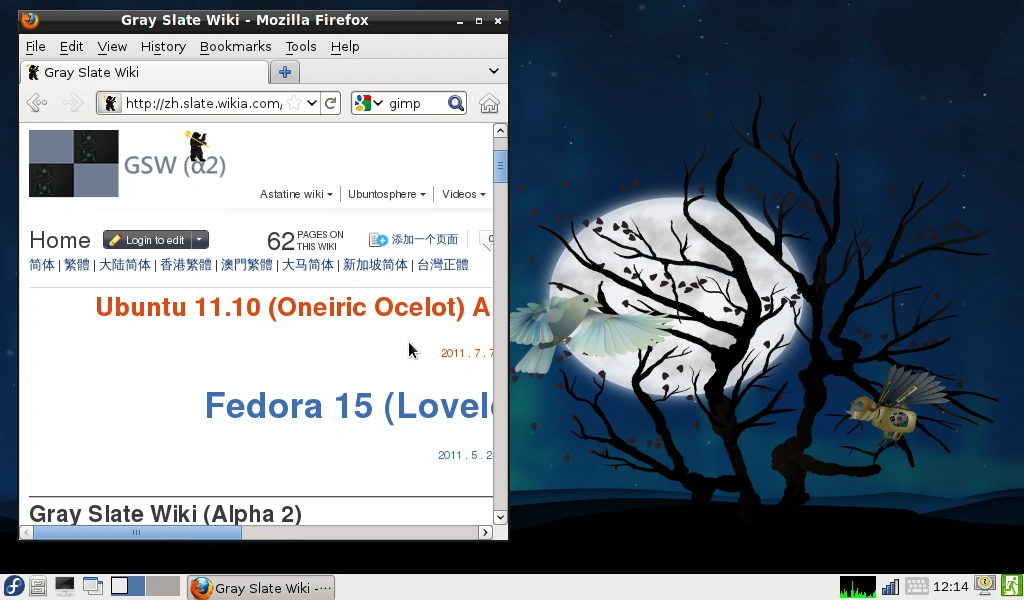The height and width of the screenshot is (600, 1024).
Task: Show the desktop using the taskbar icon
Action: [64, 586]
